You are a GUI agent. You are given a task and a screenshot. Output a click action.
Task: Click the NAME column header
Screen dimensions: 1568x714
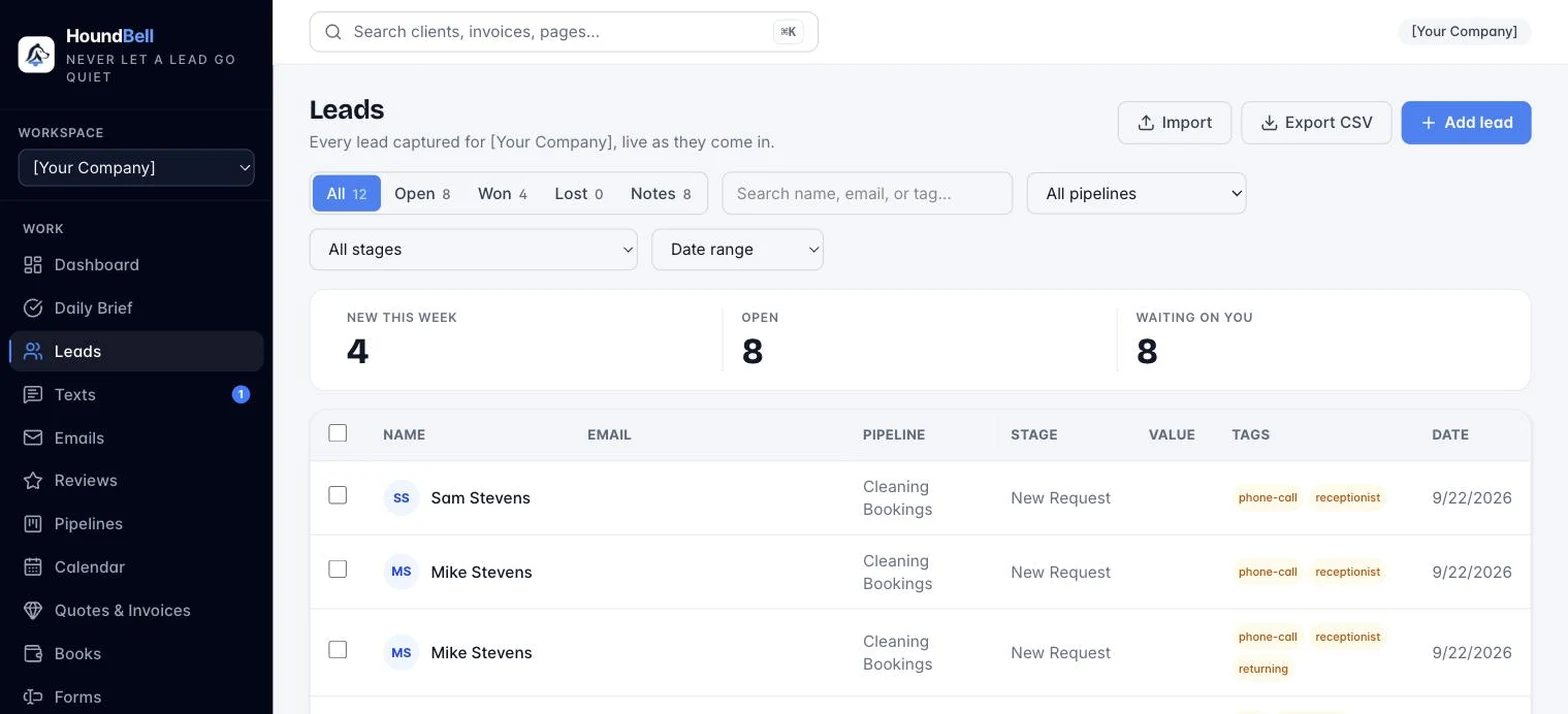point(404,435)
